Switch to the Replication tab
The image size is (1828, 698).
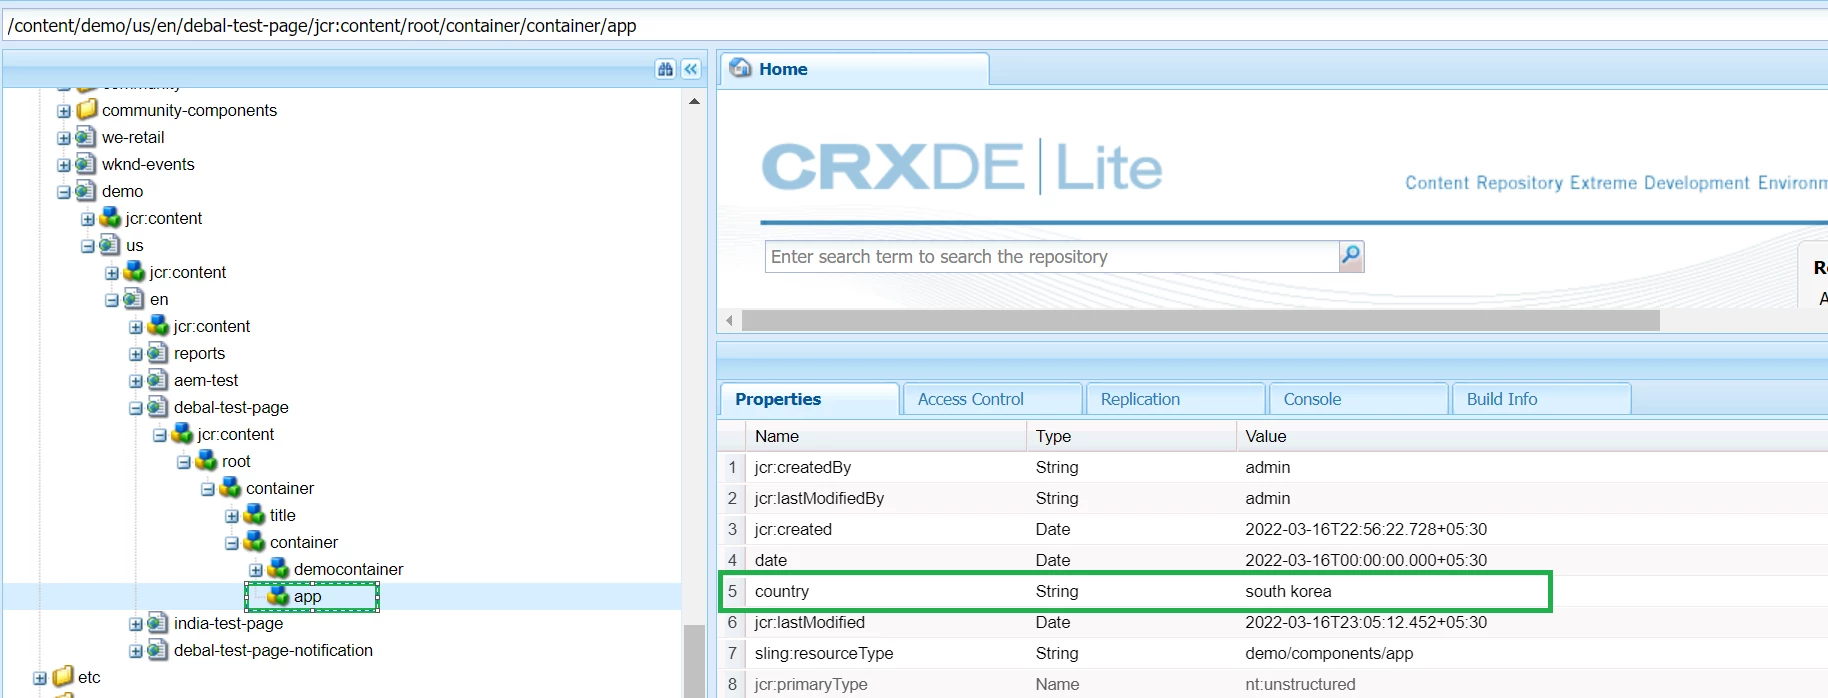tap(1175, 399)
